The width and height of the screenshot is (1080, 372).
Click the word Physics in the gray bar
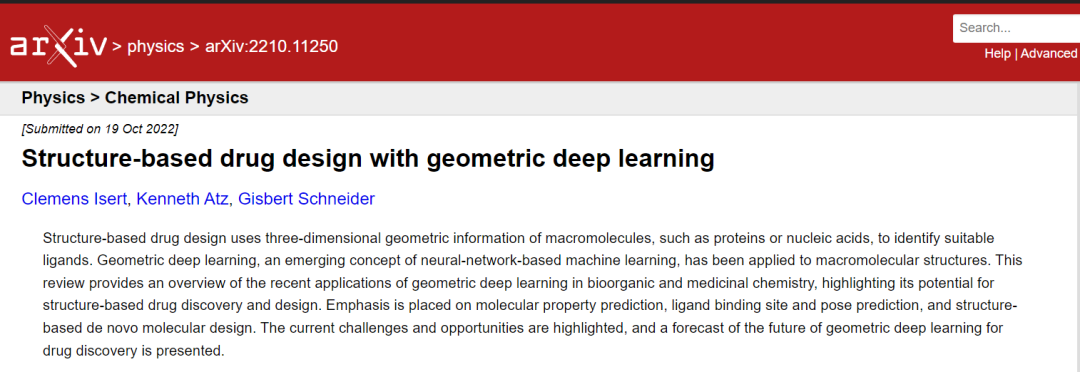tap(53, 98)
